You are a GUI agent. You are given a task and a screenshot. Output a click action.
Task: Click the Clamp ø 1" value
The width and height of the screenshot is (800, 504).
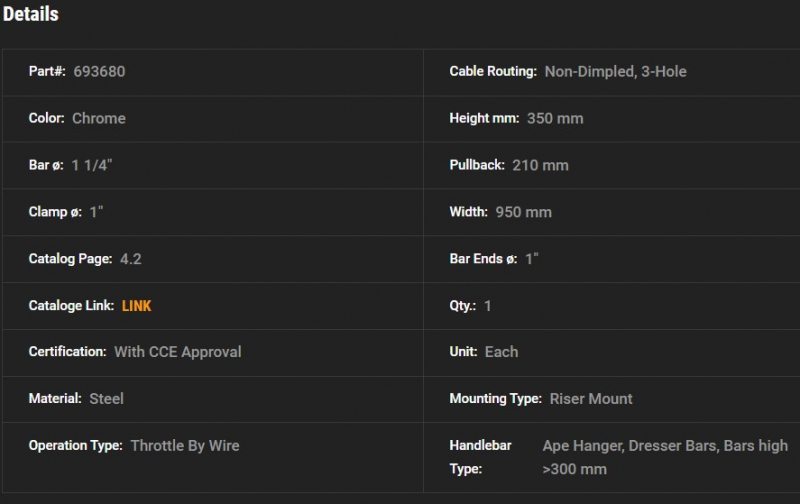96,212
